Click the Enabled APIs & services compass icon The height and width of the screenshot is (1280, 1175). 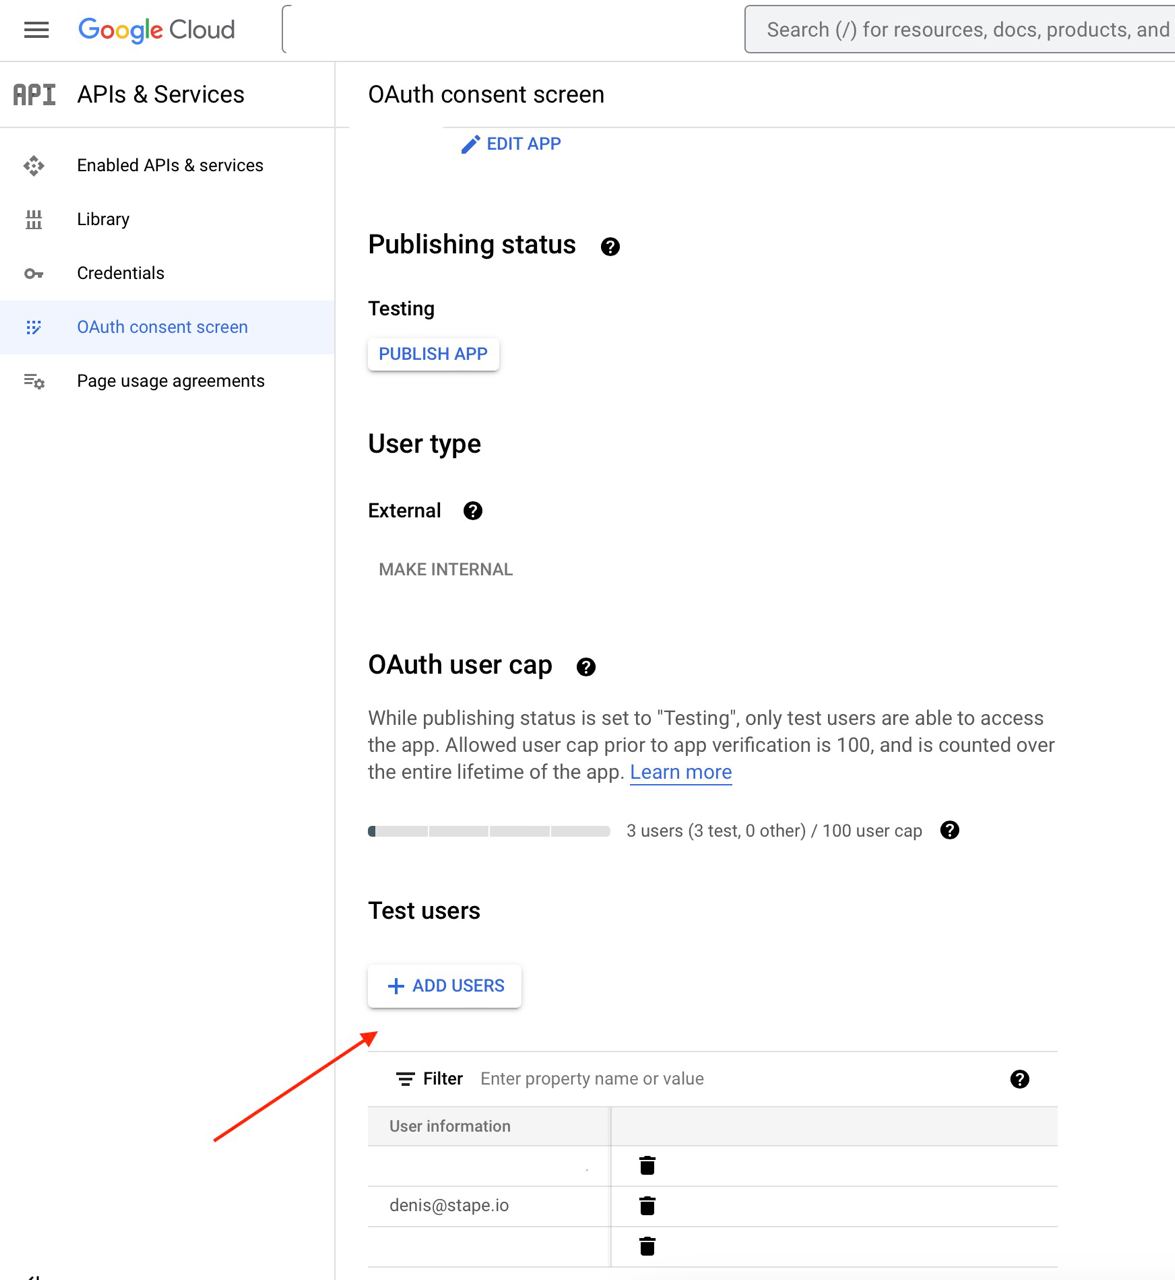click(34, 165)
